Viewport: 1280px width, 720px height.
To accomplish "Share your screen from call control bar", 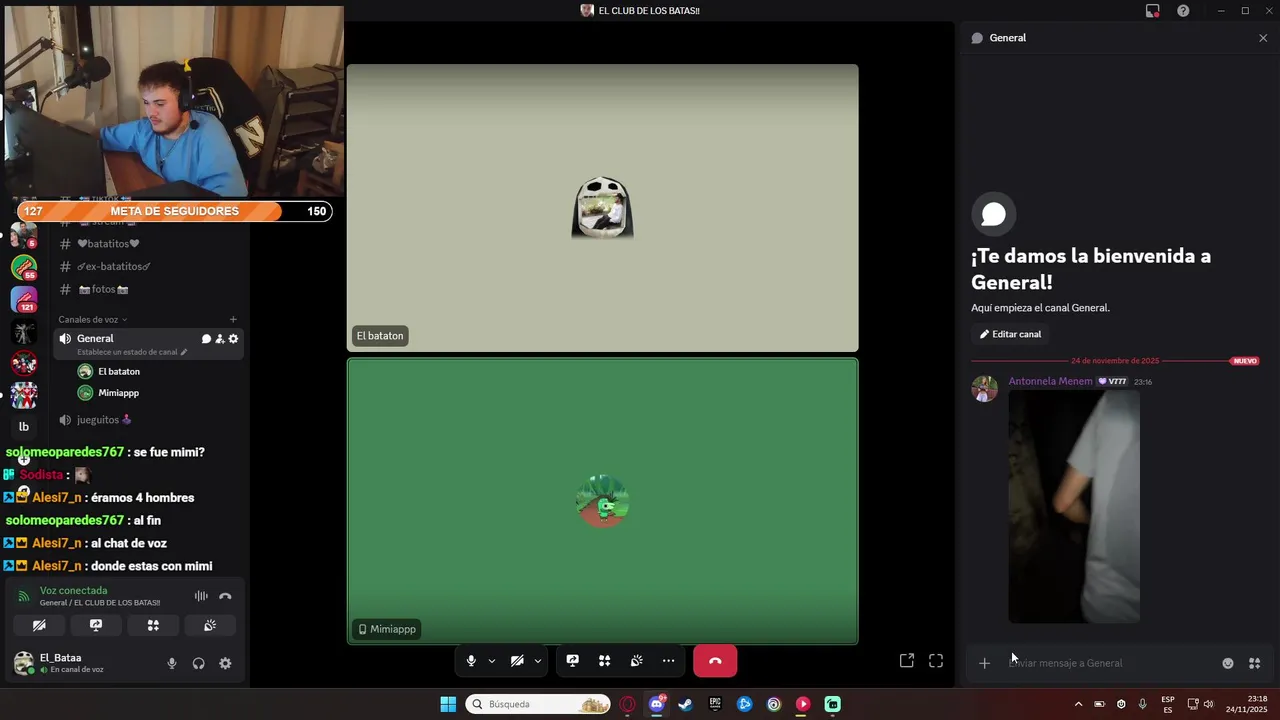I will pos(573,661).
